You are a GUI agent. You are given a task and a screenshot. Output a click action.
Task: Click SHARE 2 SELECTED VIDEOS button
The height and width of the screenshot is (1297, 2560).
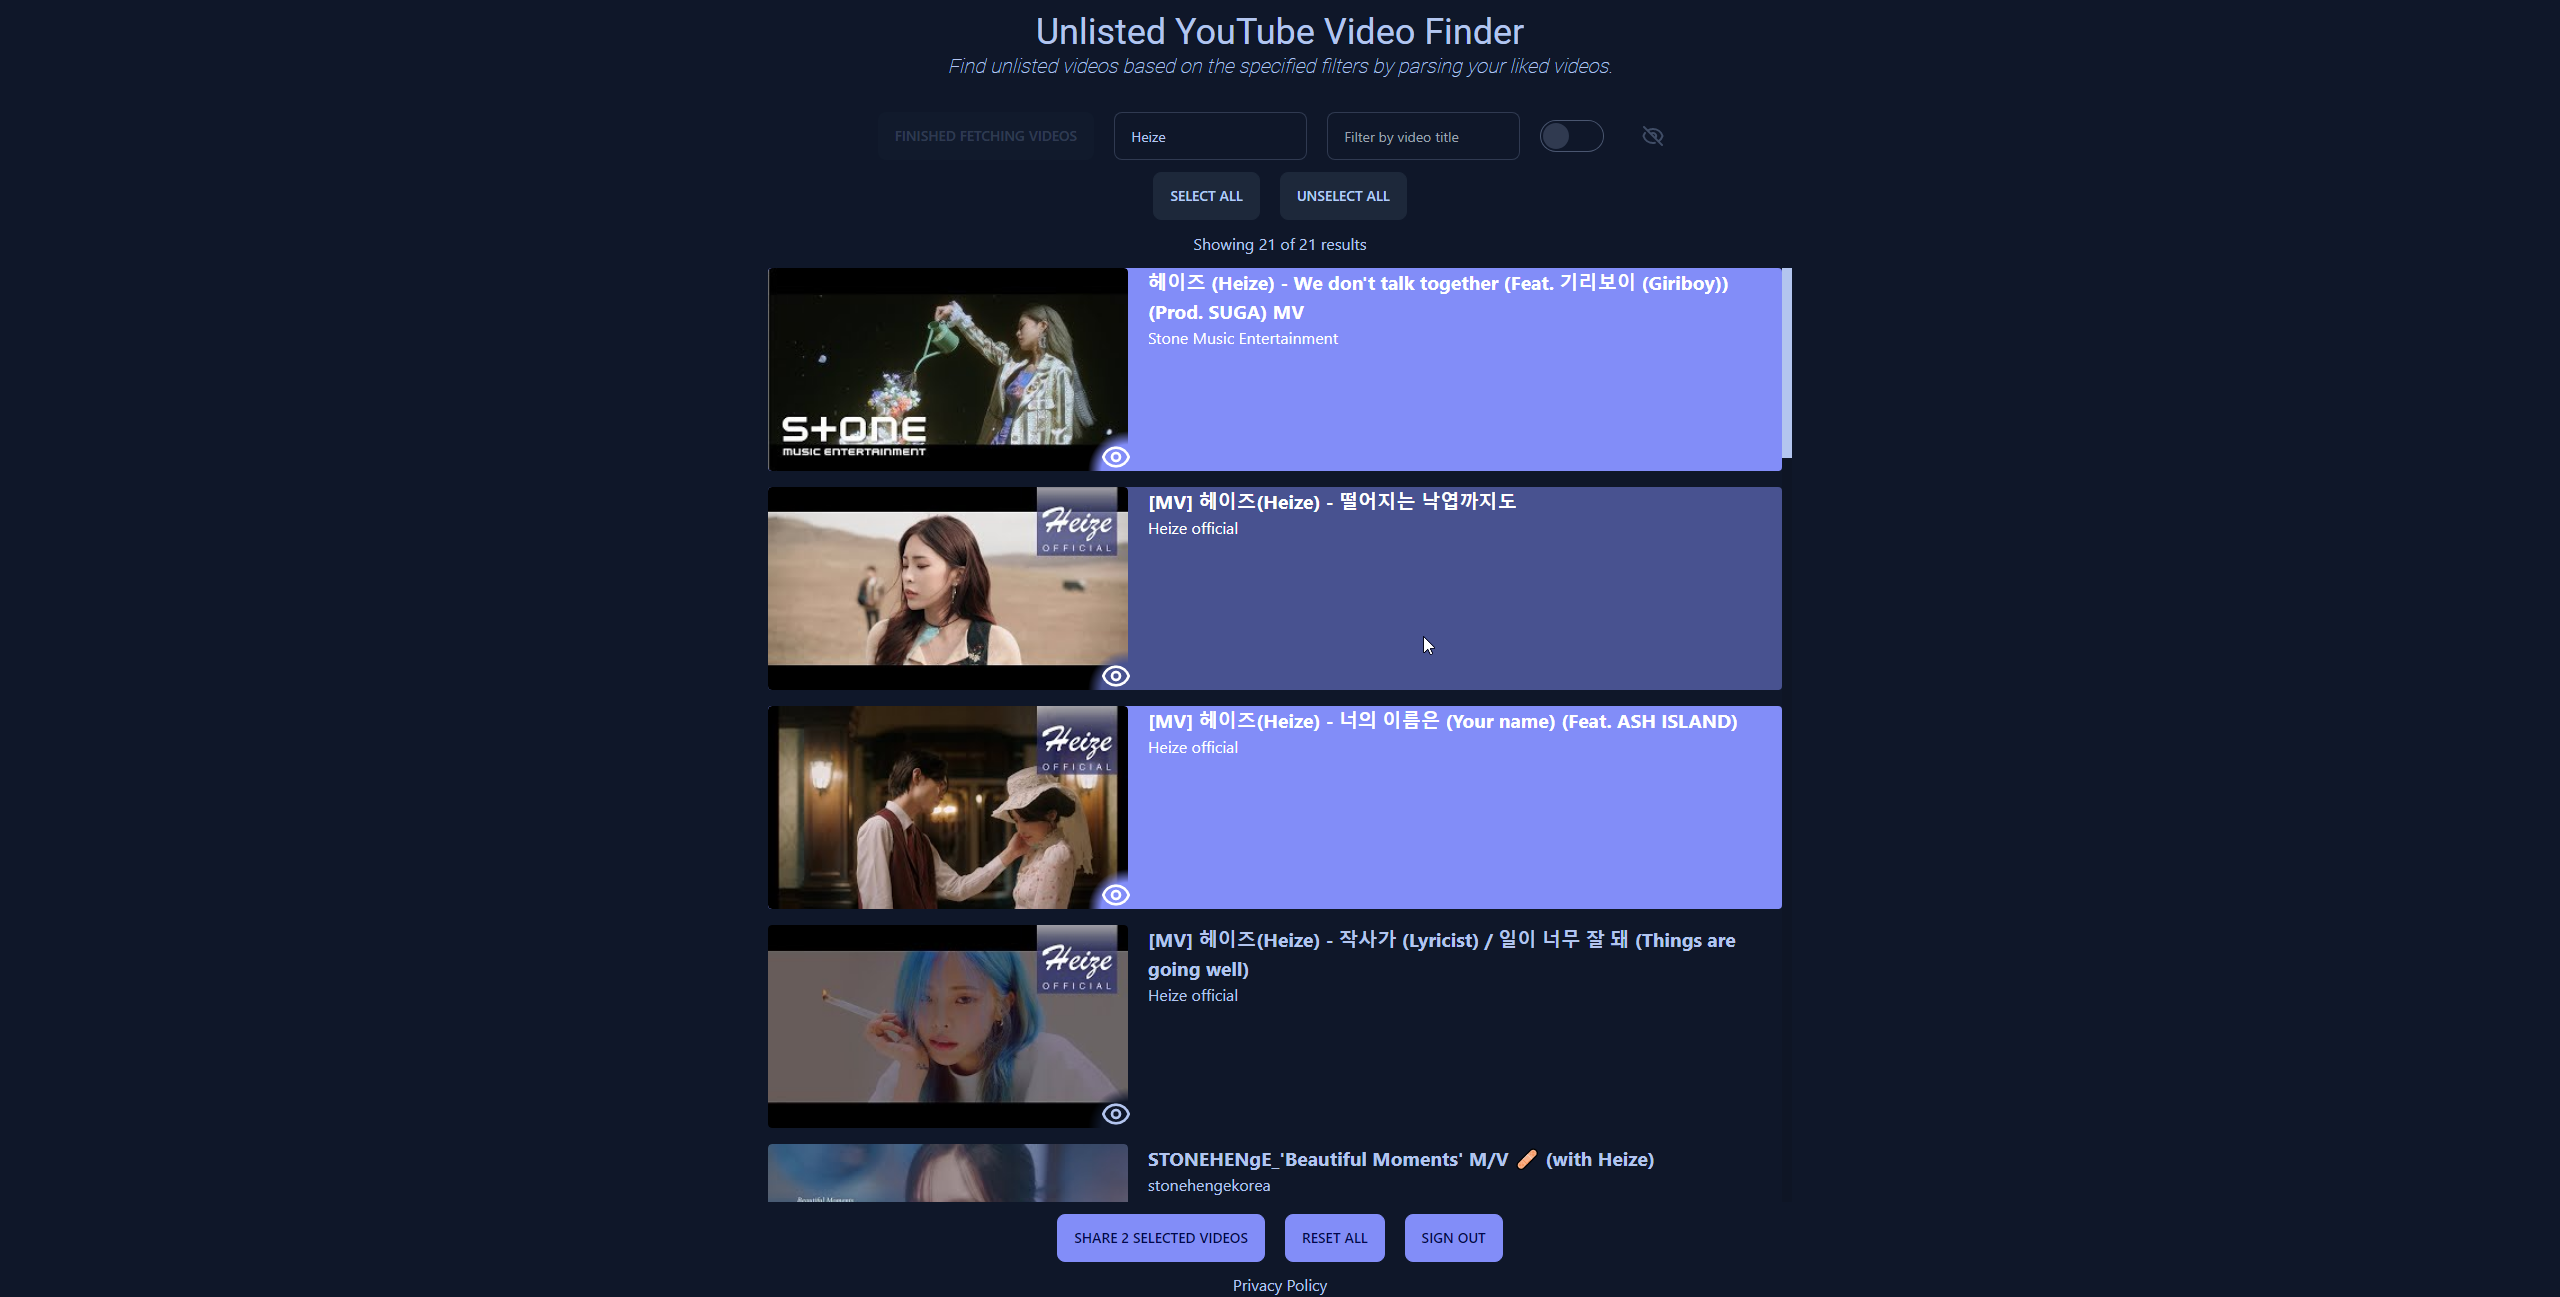[1159, 1237]
